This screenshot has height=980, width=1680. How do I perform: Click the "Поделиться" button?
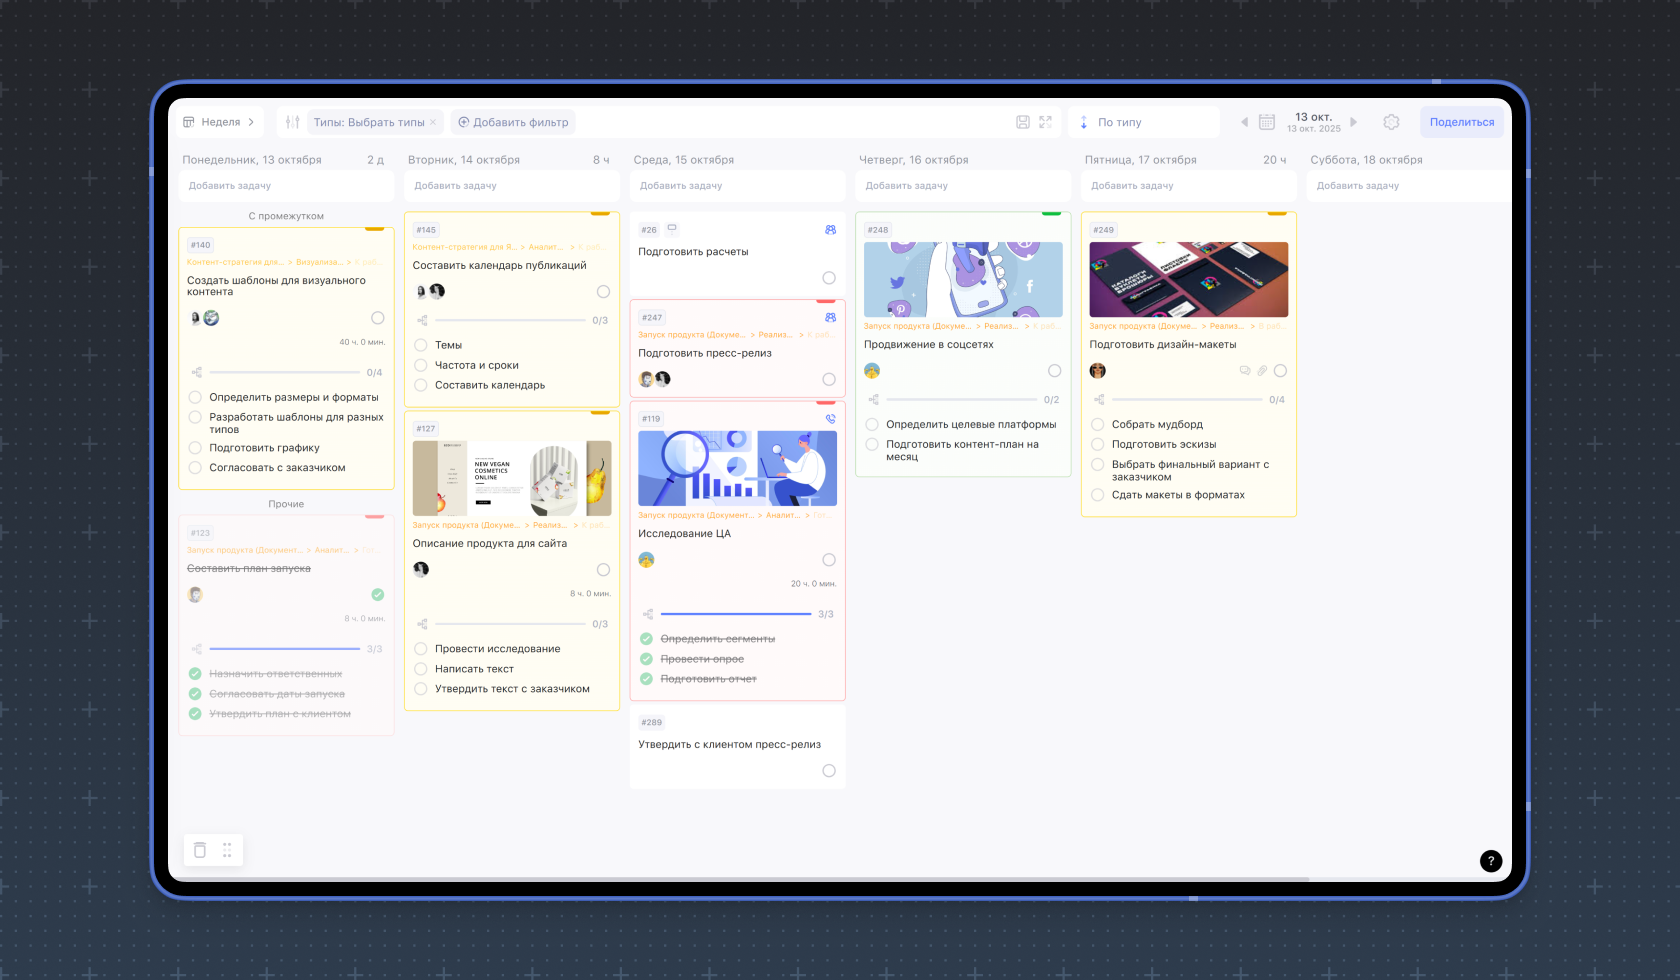1461,122
